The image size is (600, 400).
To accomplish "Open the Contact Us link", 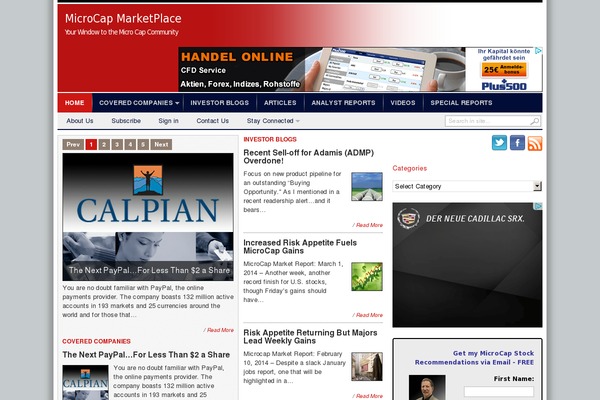I will click(x=212, y=121).
